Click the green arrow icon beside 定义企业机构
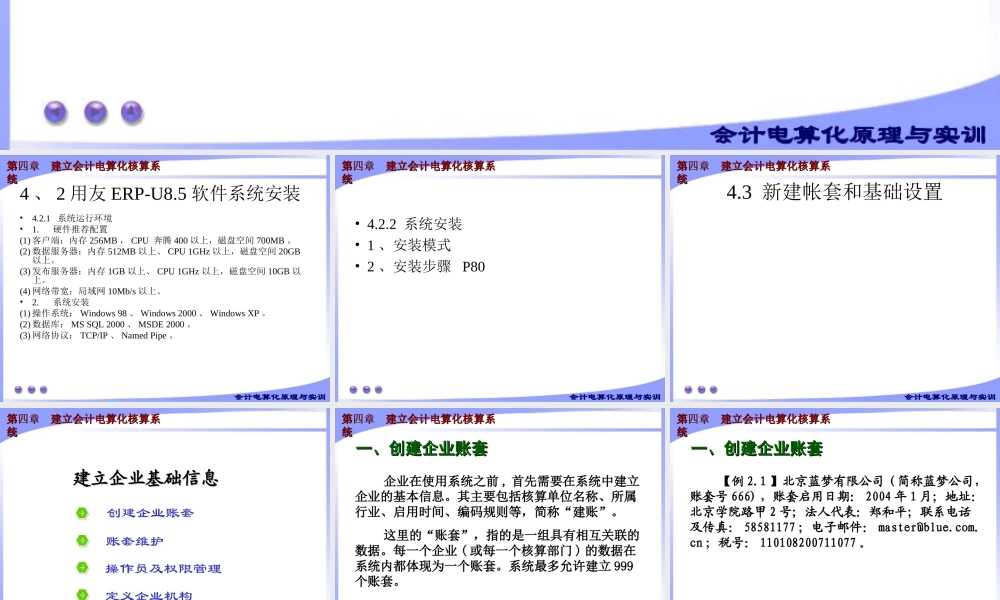The height and width of the screenshot is (600, 1000). (83, 594)
